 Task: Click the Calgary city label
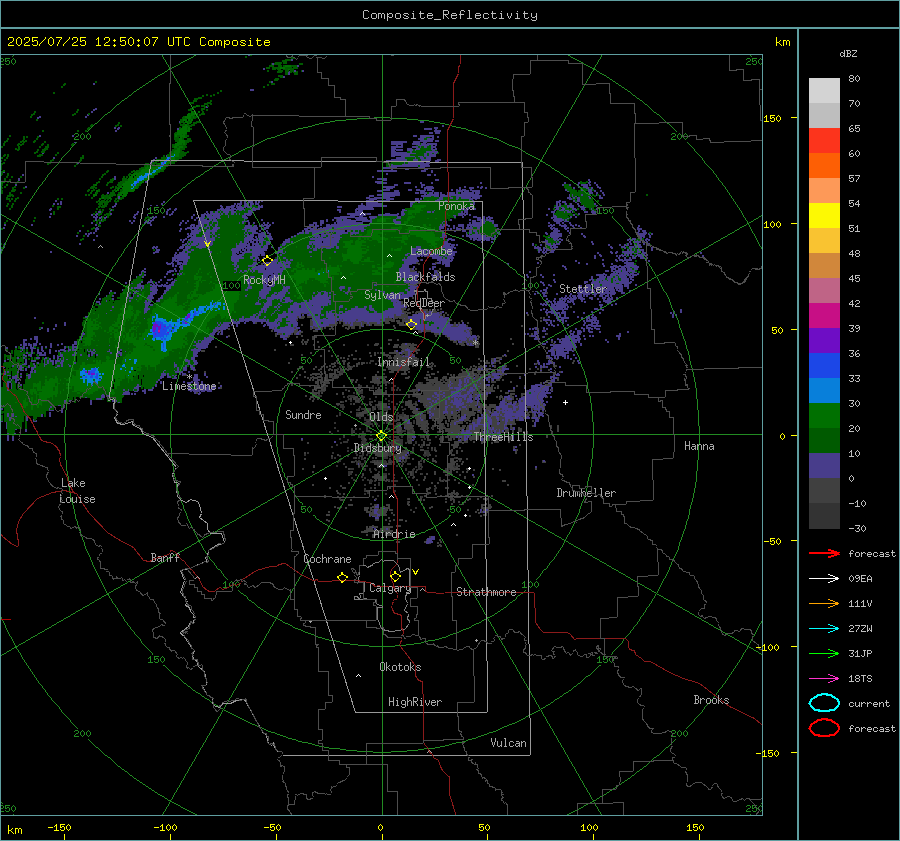pyautogui.click(x=390, y=588)
